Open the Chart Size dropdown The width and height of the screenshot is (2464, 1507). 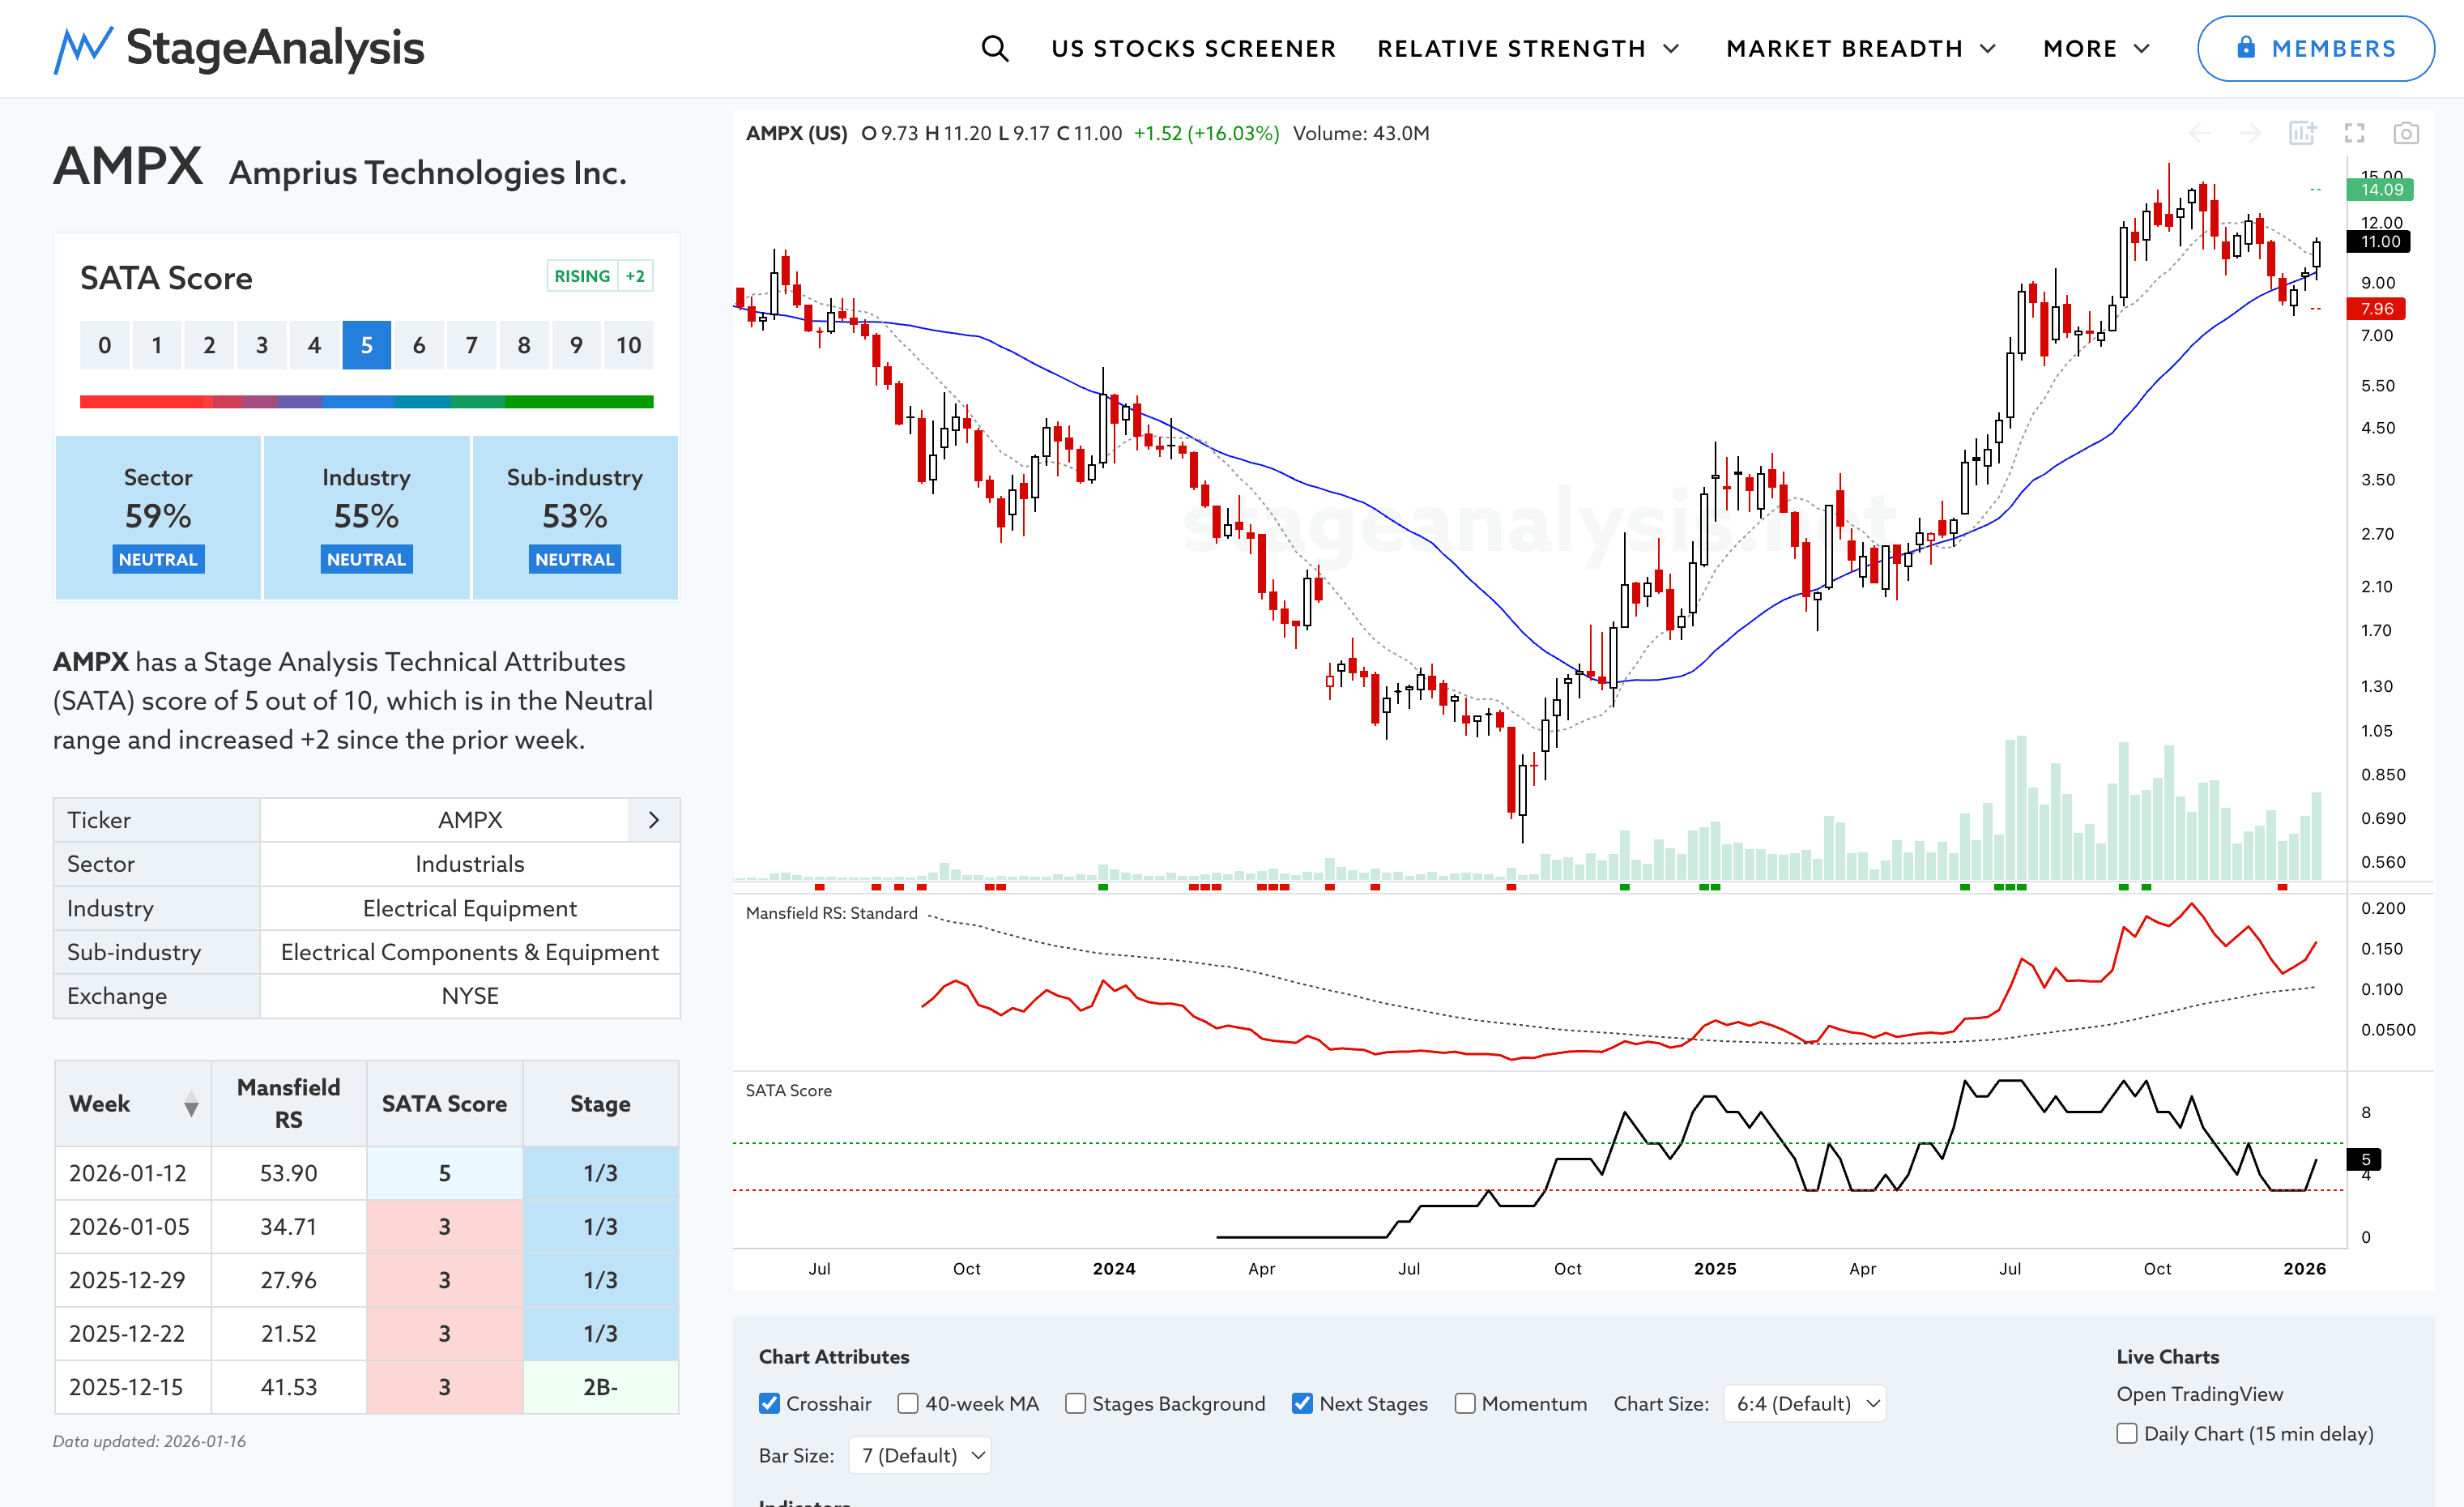tap(1805, 1403)
